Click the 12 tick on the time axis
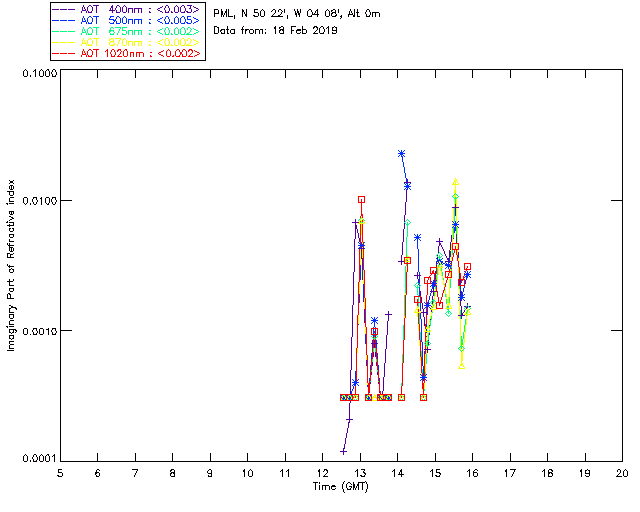 (322, 472)
